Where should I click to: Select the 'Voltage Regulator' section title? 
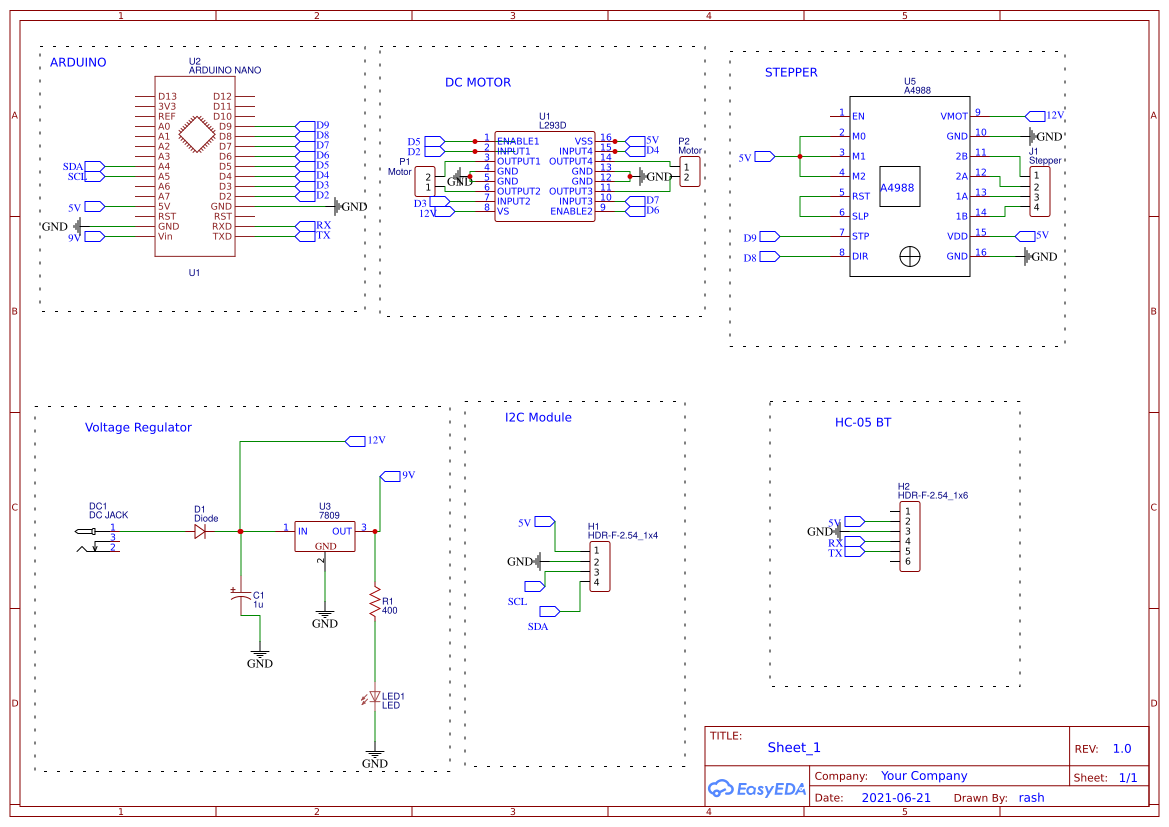coord(138,427)
